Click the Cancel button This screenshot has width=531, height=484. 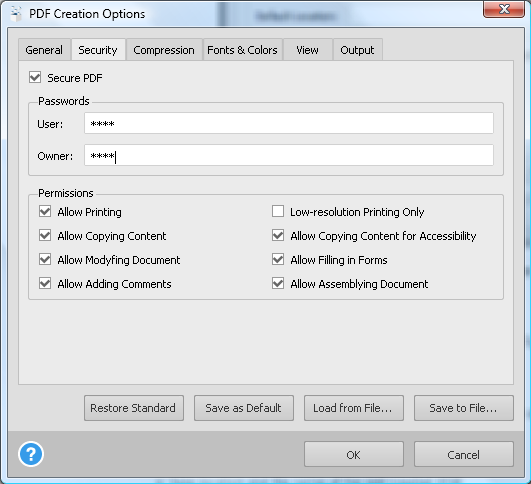click(464, 454)
